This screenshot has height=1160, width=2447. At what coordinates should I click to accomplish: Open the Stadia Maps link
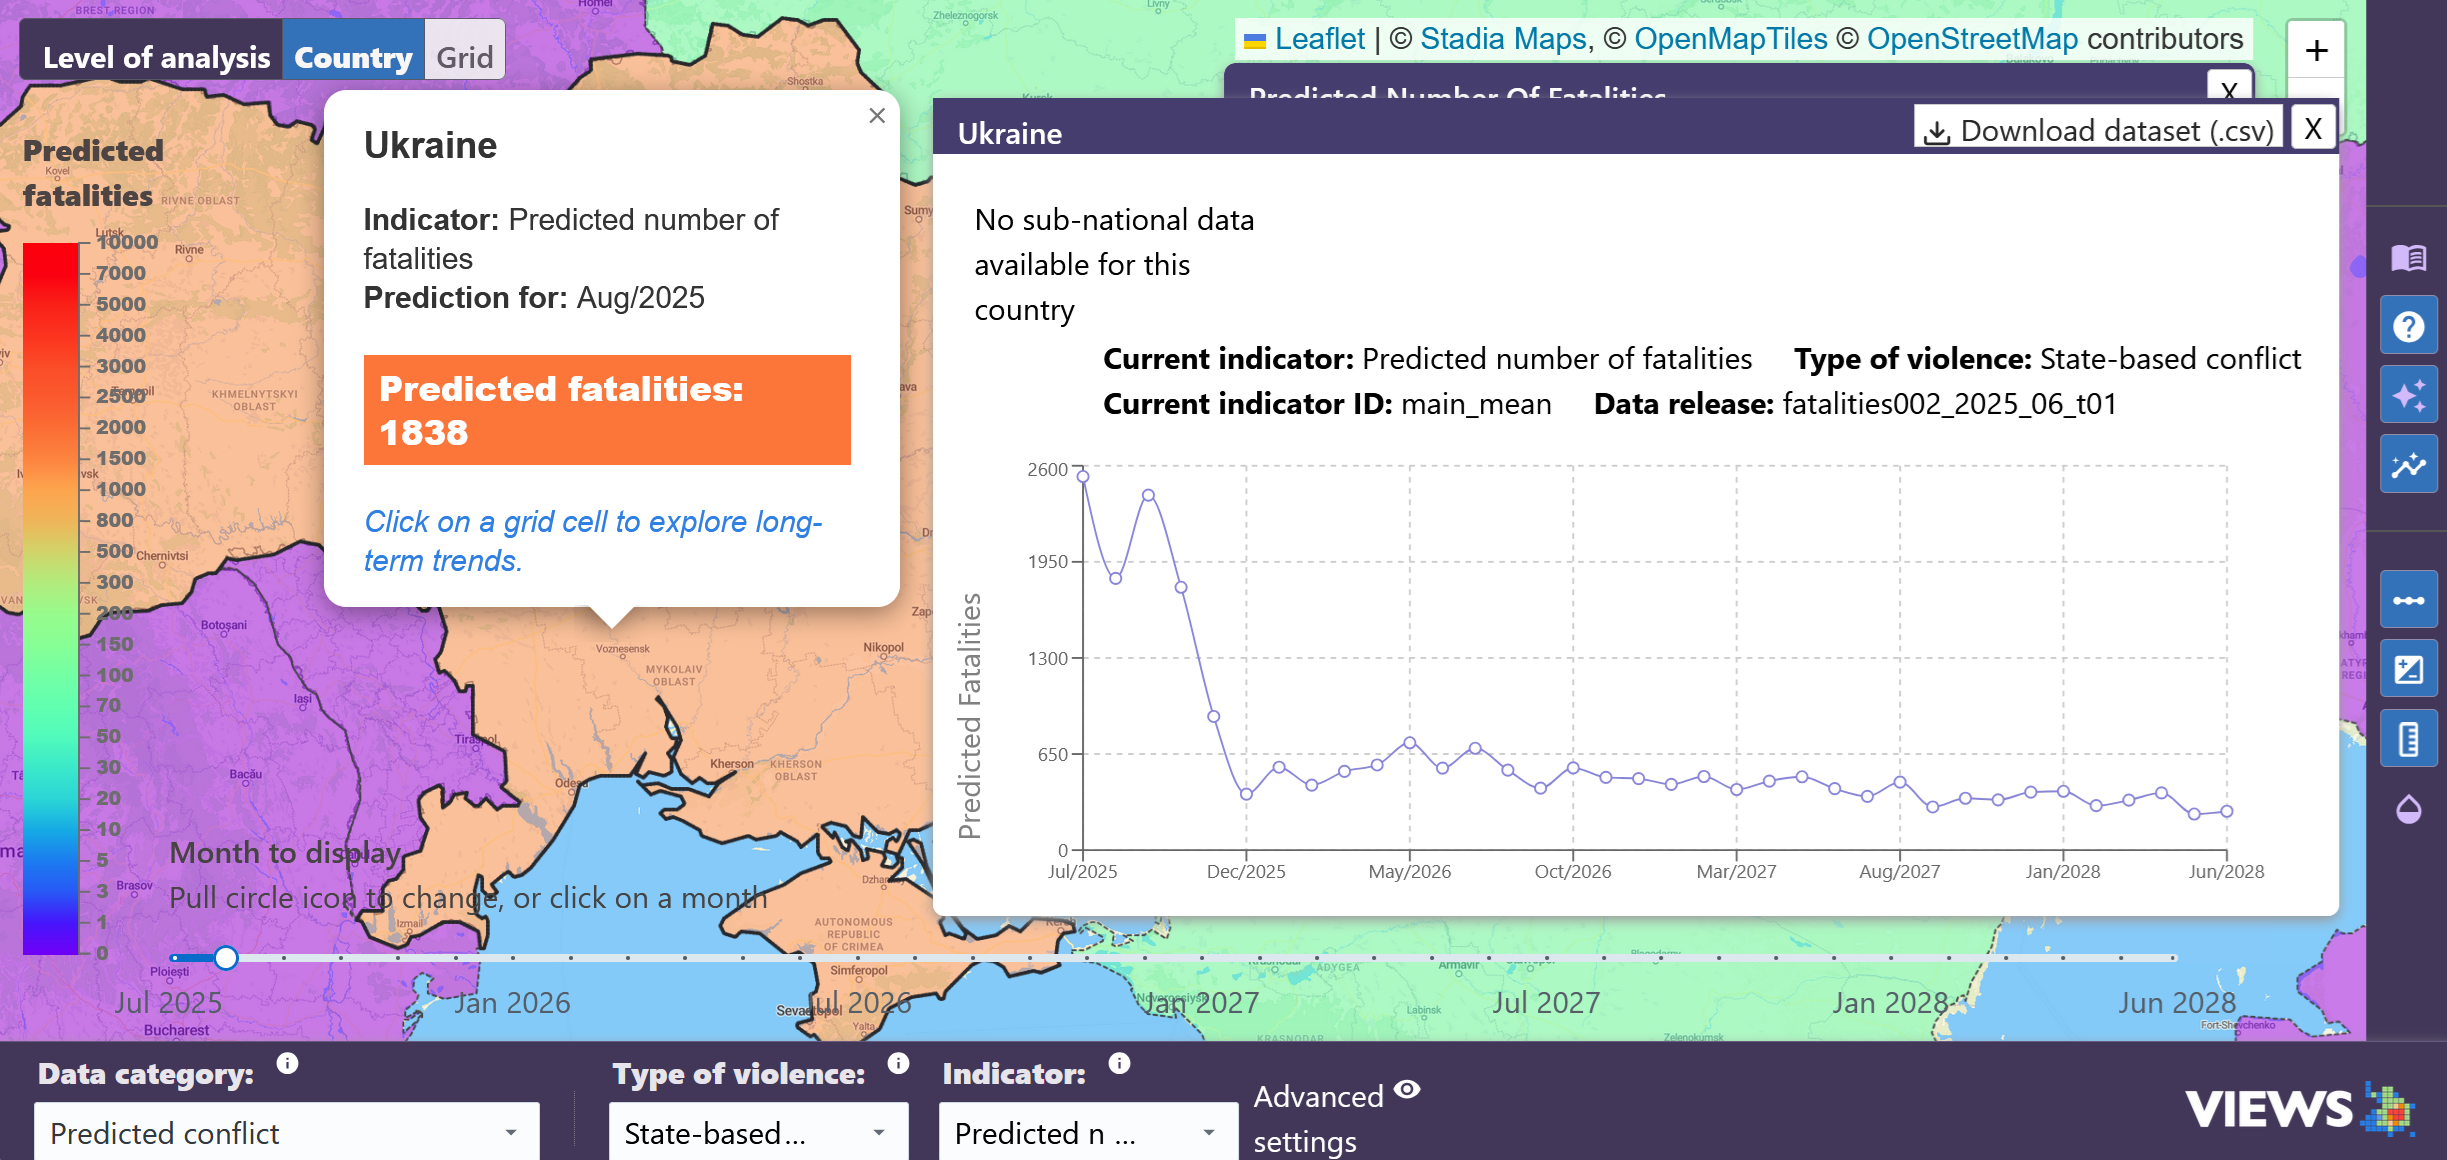pos(1503,39)
